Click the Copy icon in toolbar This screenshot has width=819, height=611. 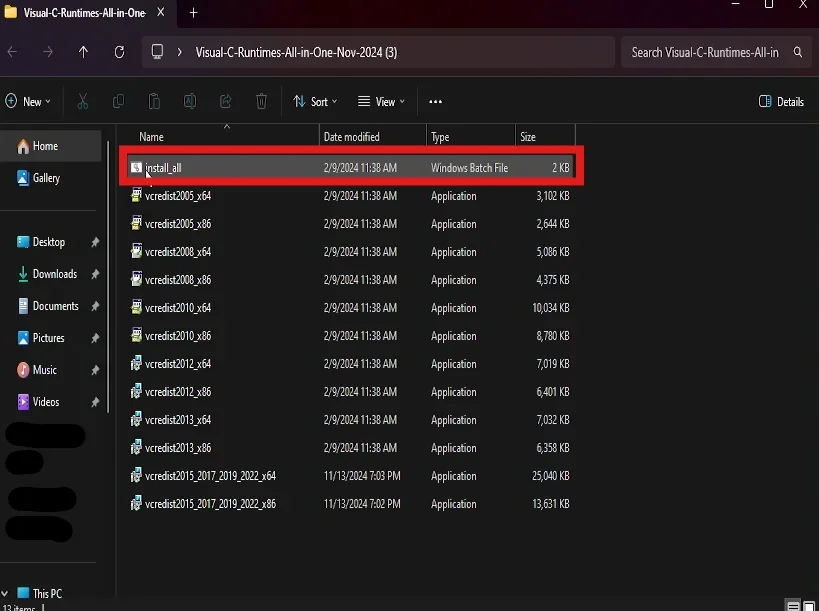(119, 101)
